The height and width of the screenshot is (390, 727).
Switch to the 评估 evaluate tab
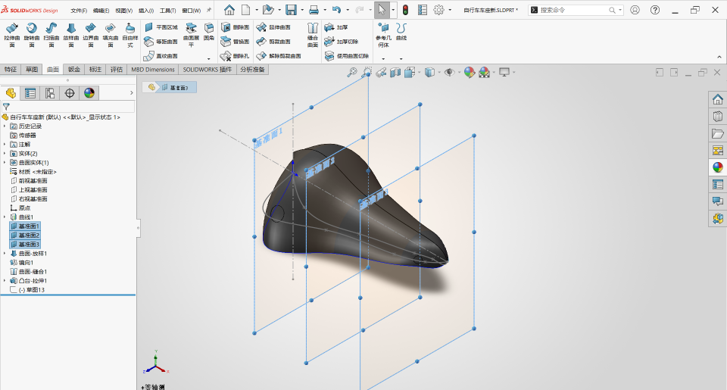(x=116, y=70)
